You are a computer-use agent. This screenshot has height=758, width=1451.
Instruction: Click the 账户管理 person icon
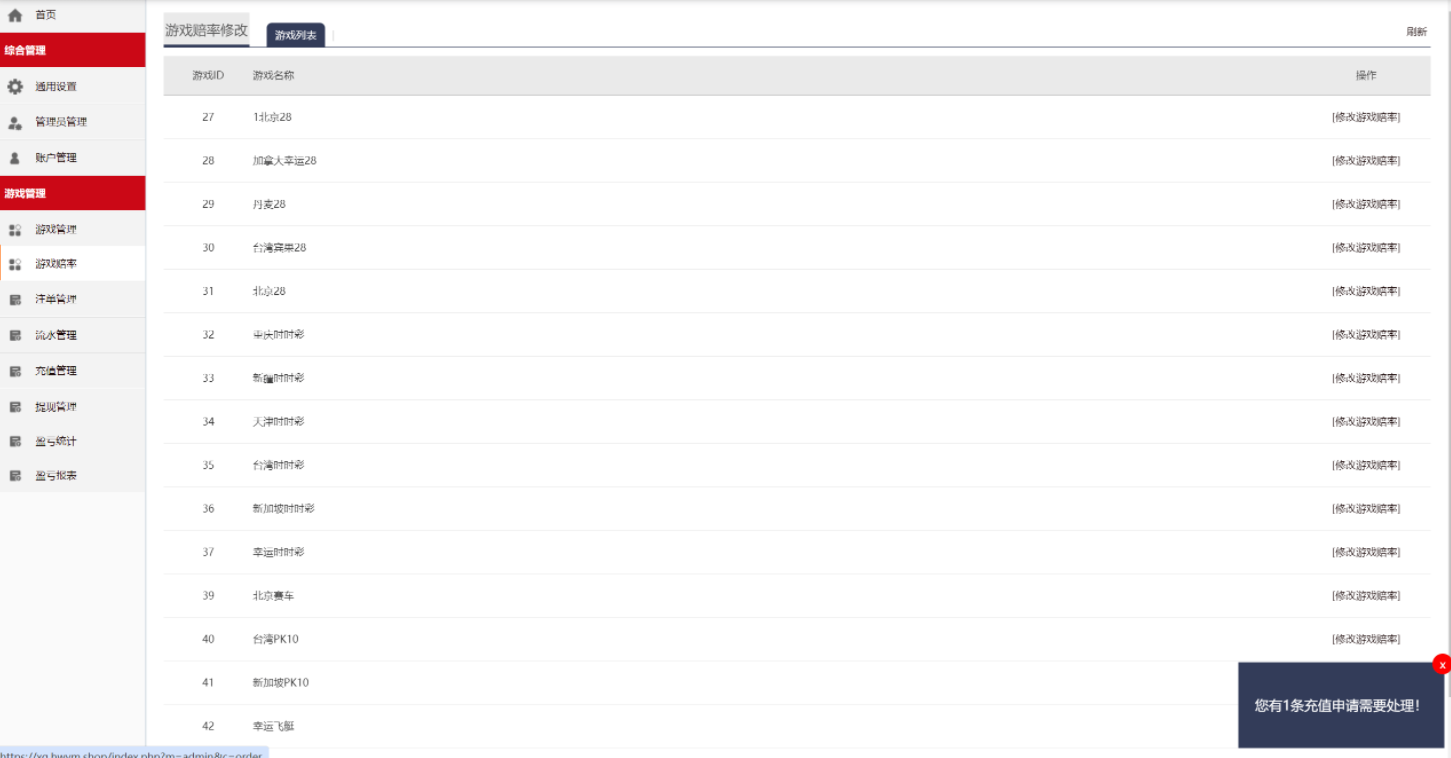[x=15, y=158]
